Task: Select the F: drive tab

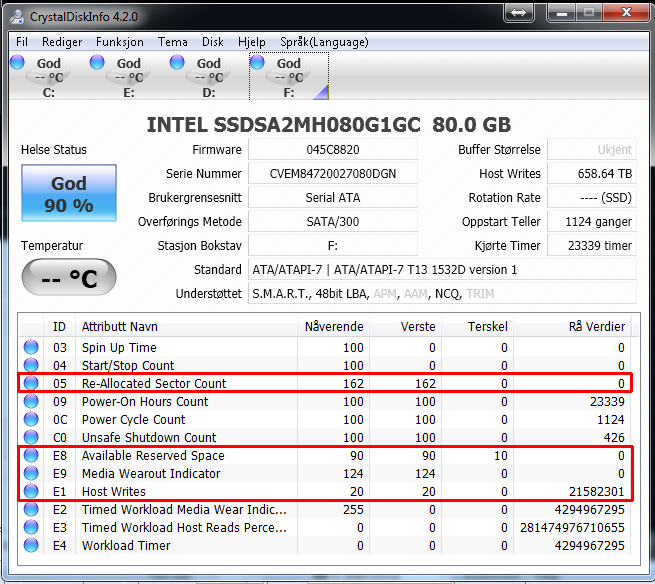Action: (x=289, y=76)
